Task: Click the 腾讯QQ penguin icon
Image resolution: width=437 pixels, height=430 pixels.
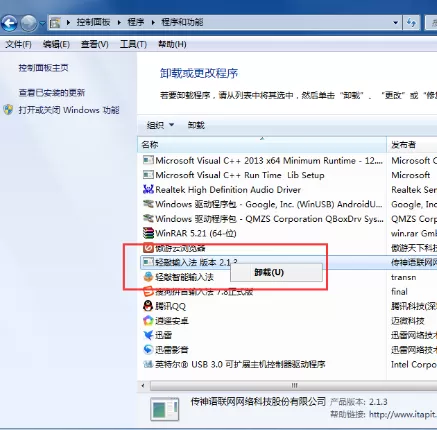Action: pyautogui.click(x=148, y=306)
